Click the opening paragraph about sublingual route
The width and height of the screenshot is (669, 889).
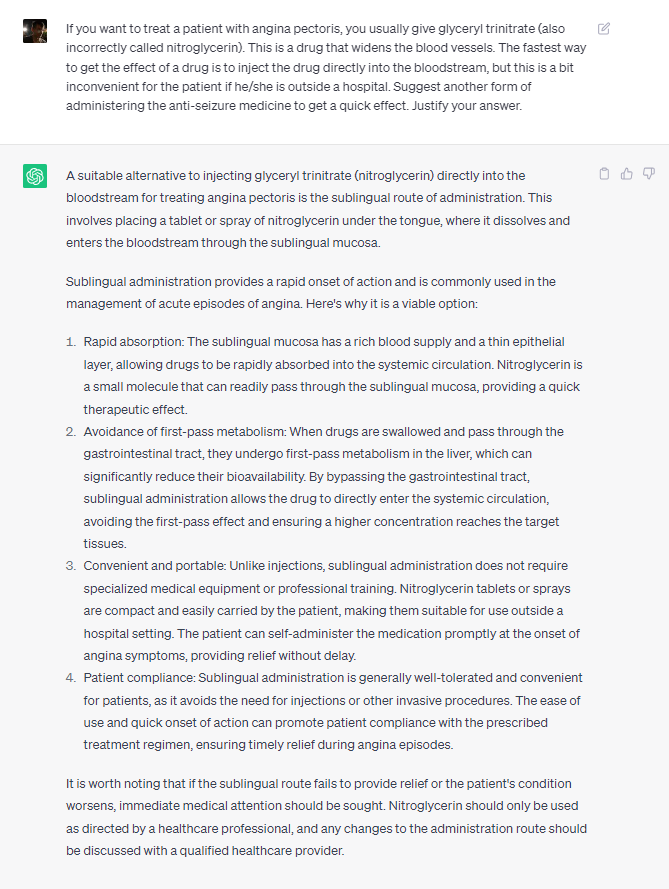(x=318, y=209)
